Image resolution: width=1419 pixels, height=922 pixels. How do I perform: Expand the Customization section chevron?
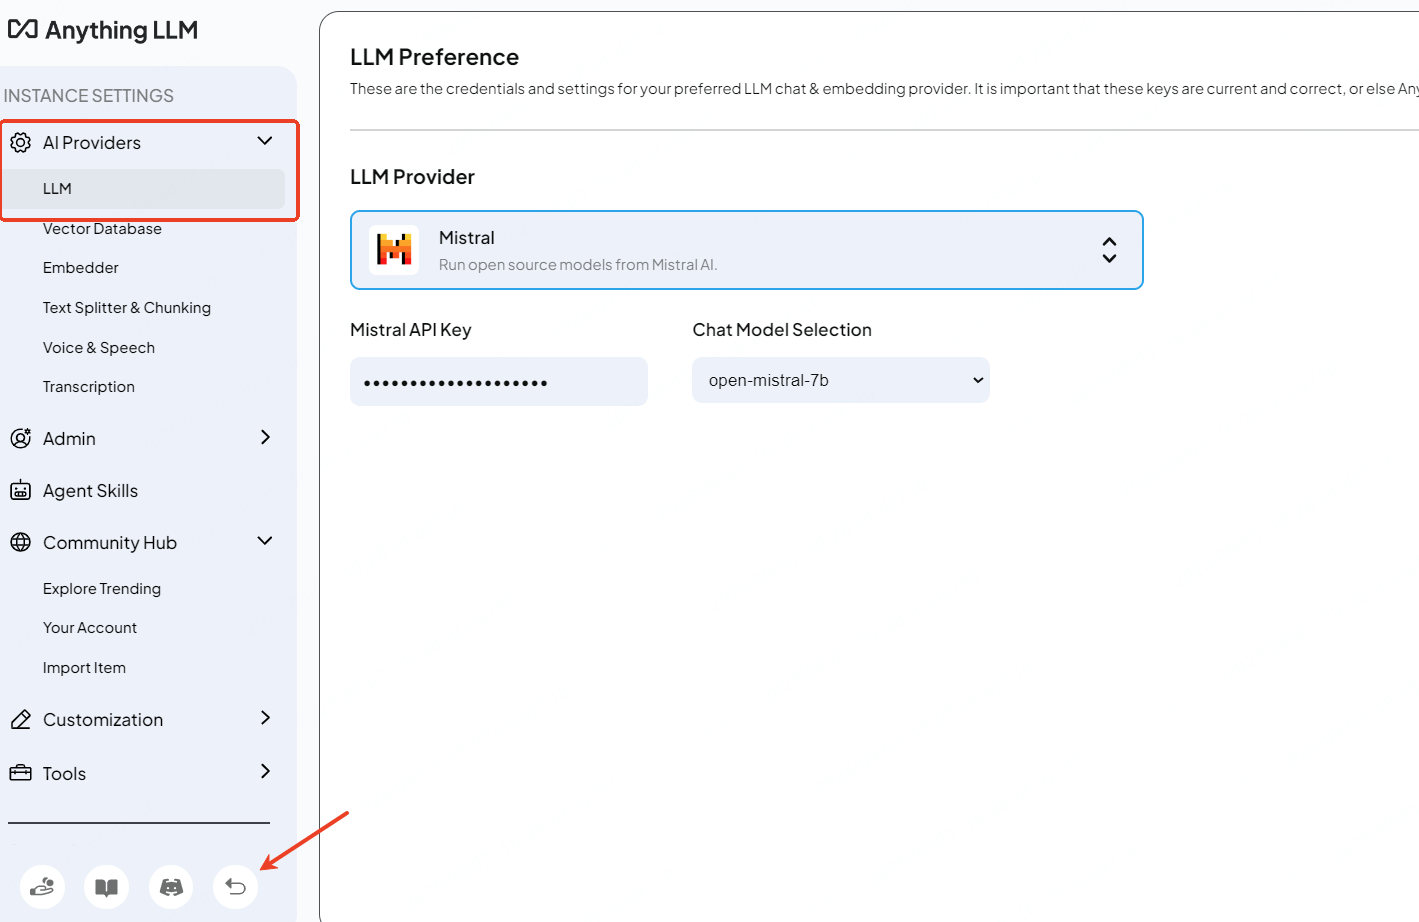click(x=265, y=718)
